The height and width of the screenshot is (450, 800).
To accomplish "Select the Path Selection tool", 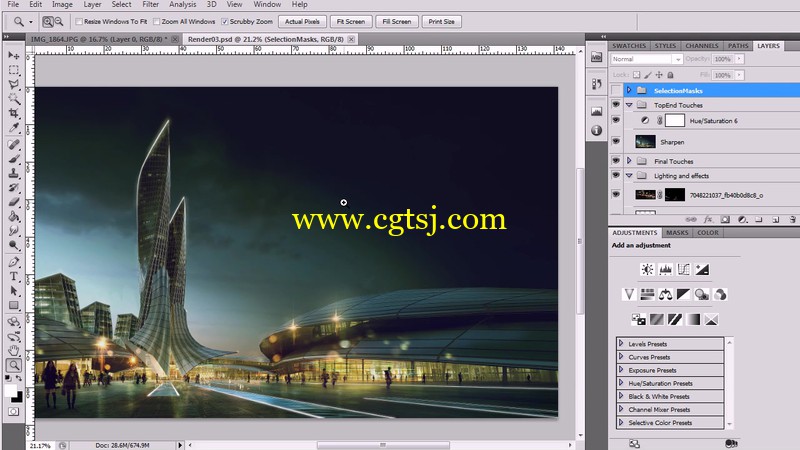I will point(14,291).
